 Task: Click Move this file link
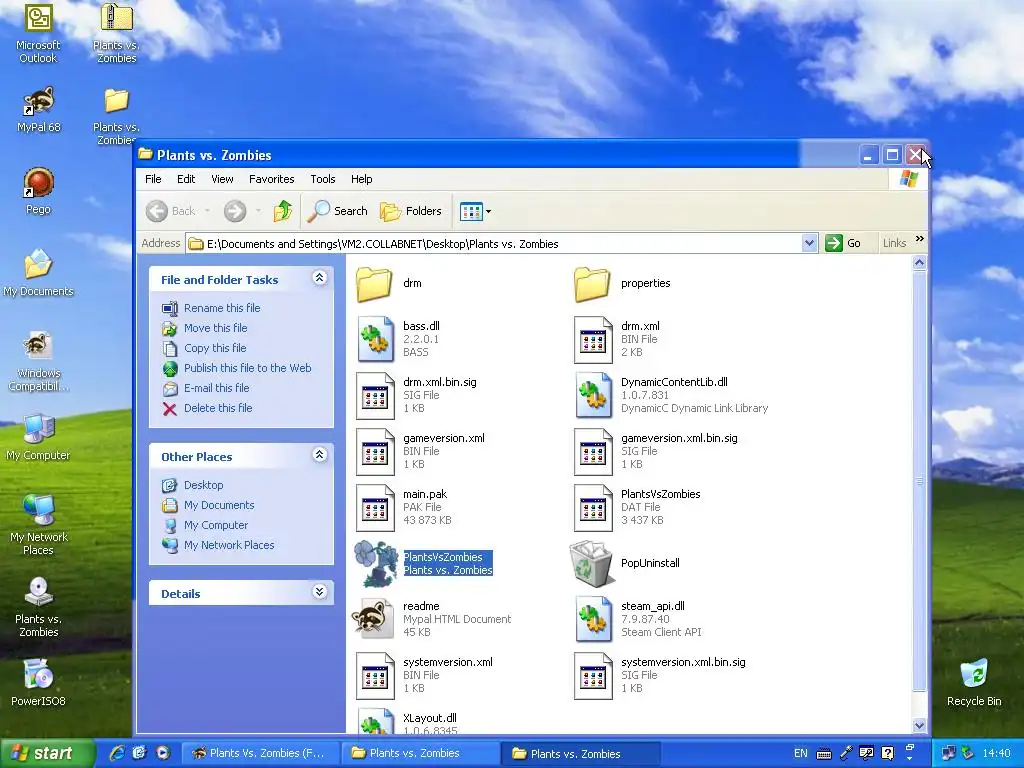[216, 328]
